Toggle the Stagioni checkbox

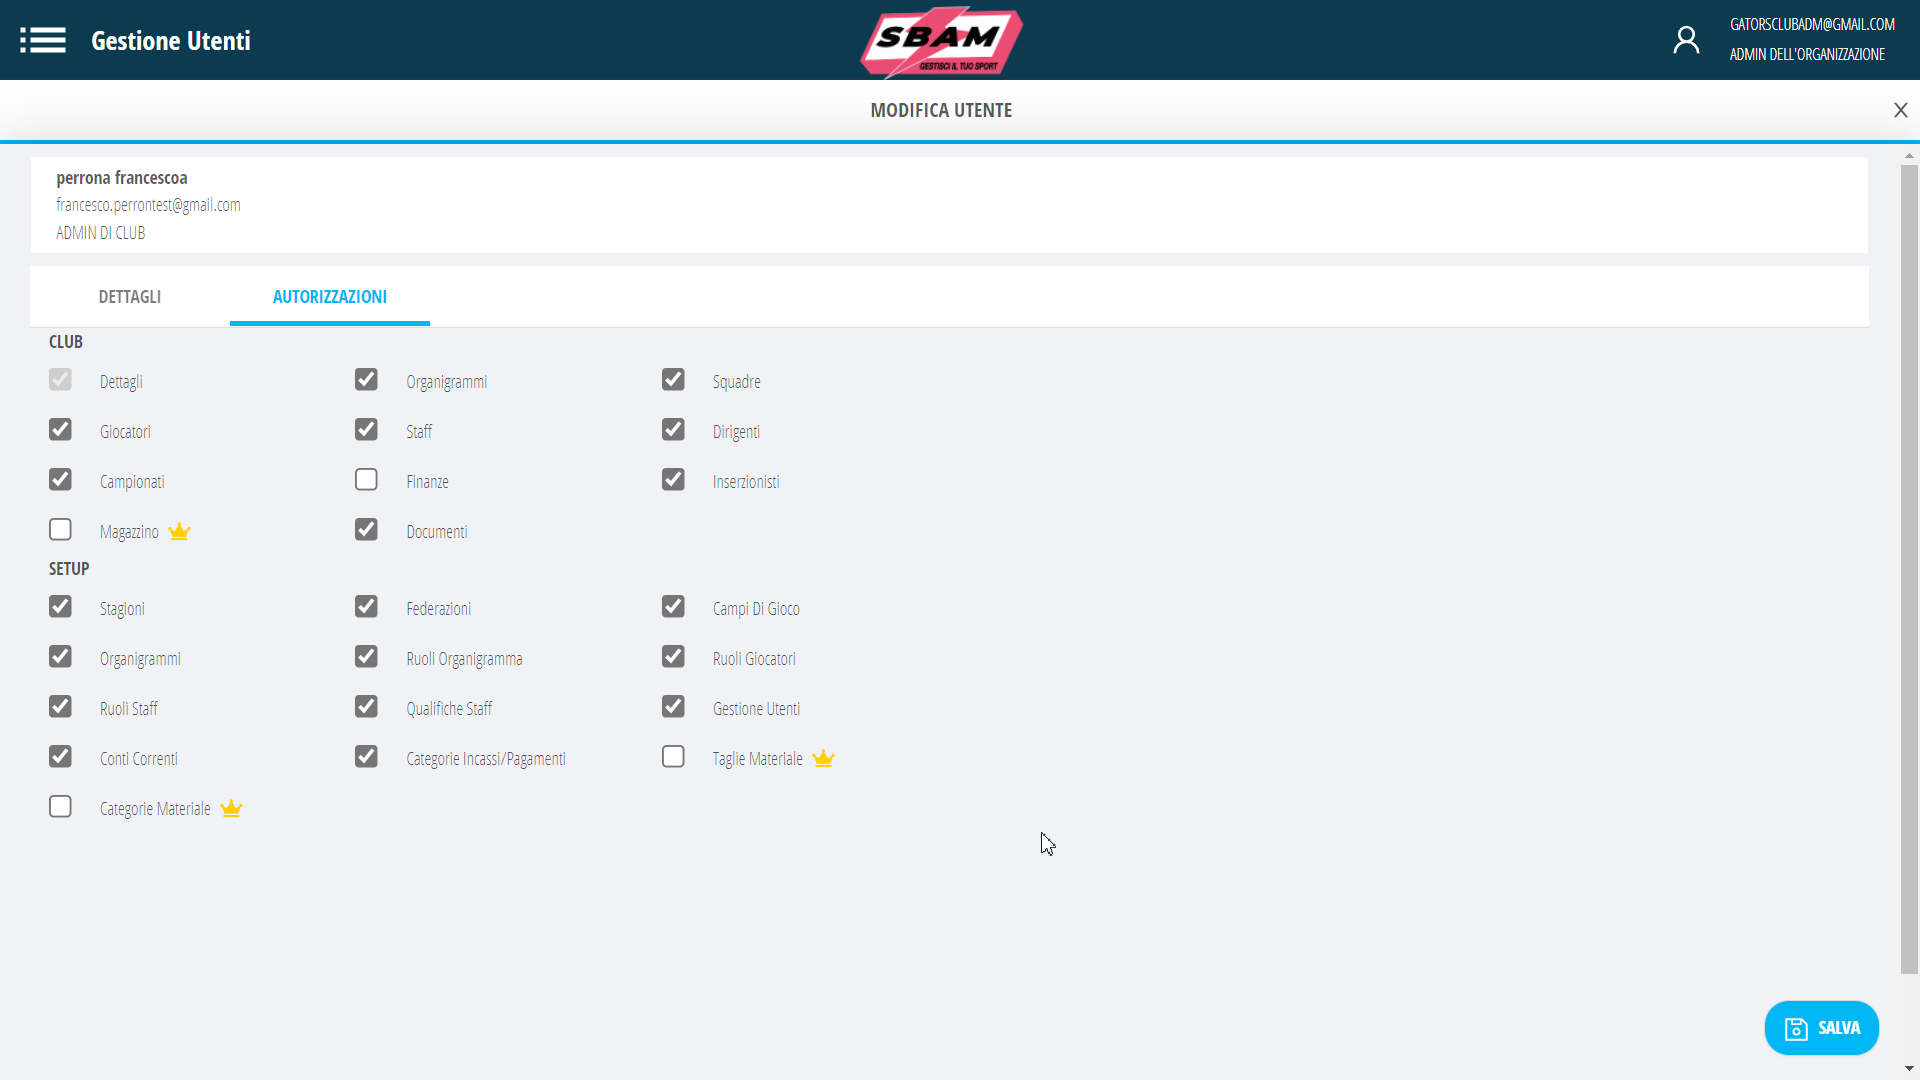[60, 607]
